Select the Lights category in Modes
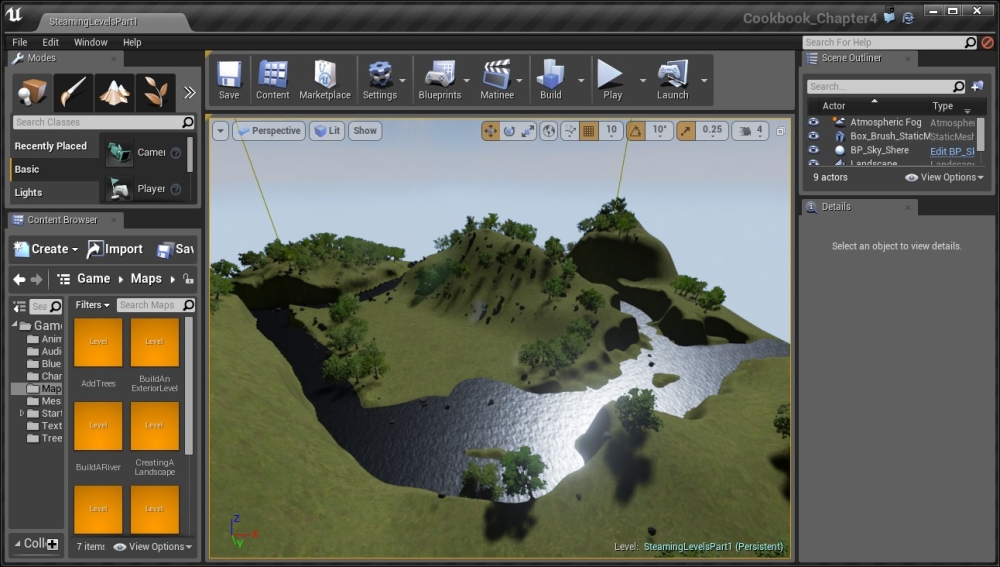 coord(29,193)
